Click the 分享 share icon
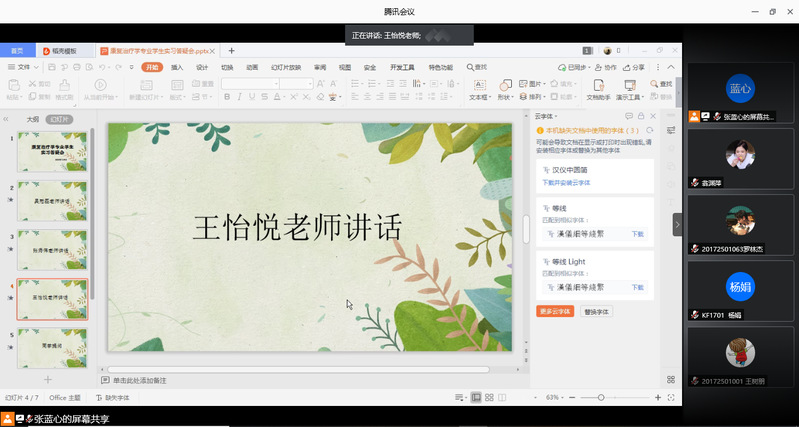The width and height of the screenshot is (799, 427). coord(635,67)
